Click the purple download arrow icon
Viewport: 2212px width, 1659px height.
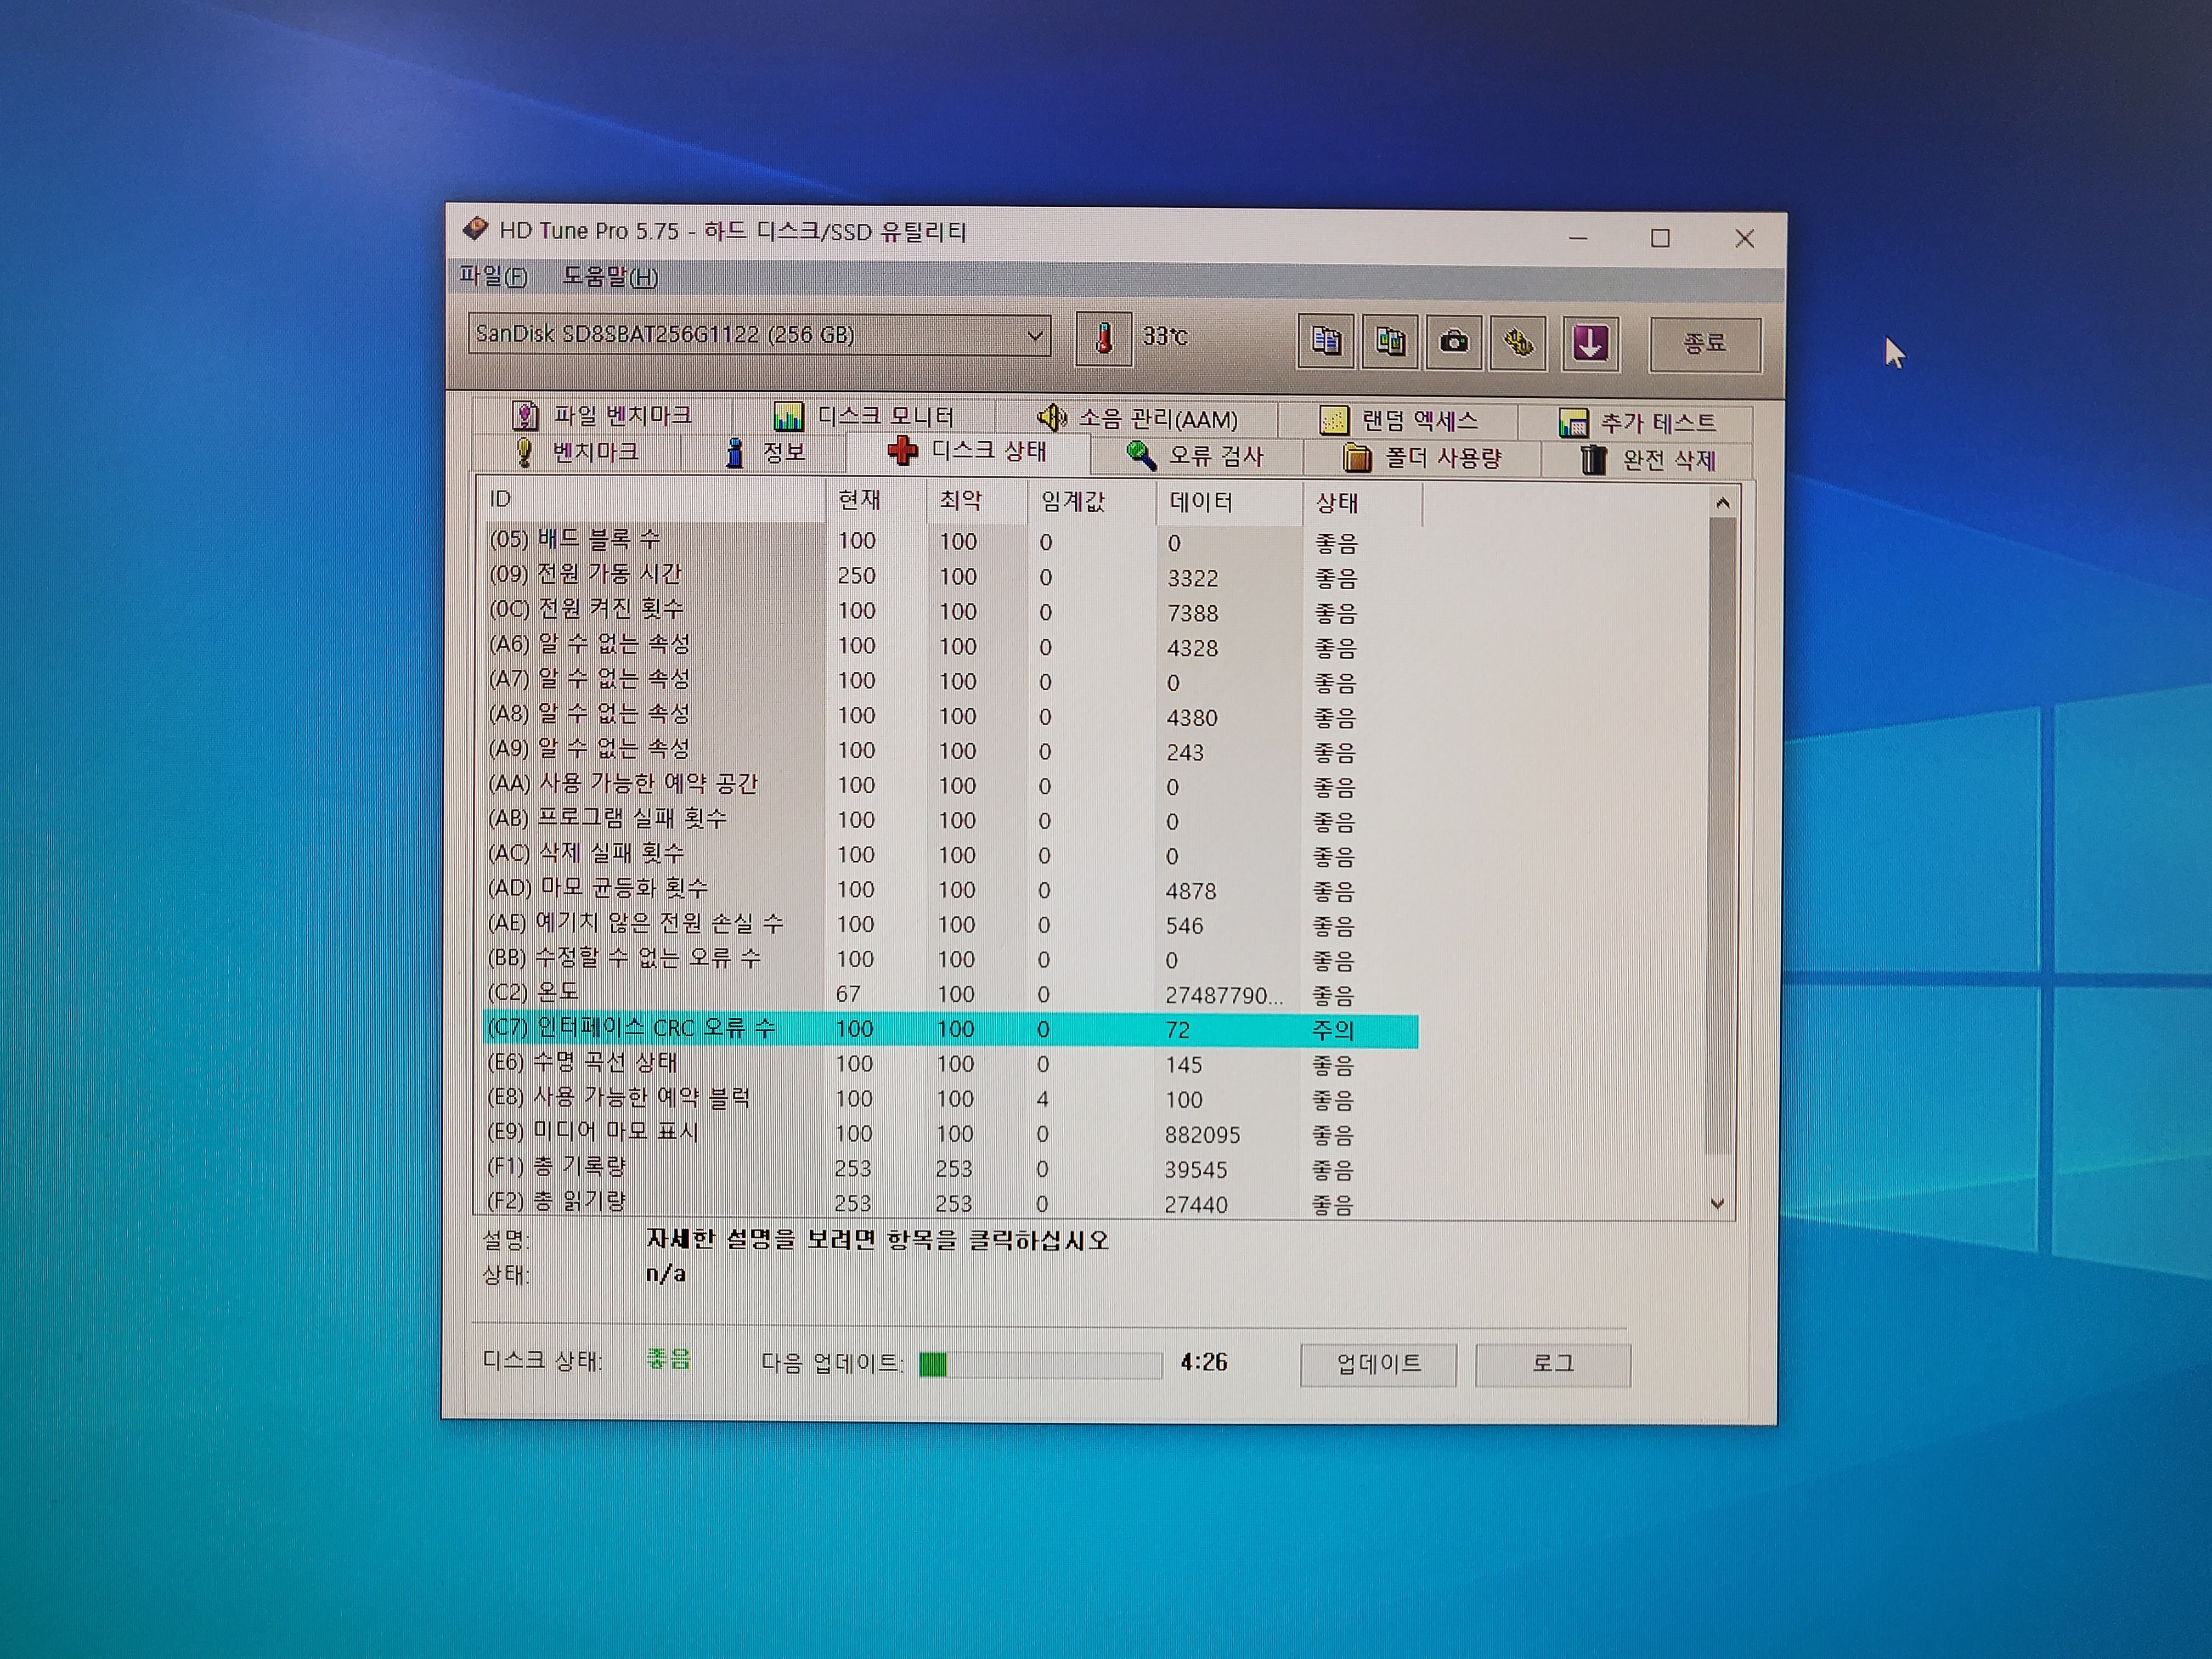pyautogui.click(x=1590, y=344)
